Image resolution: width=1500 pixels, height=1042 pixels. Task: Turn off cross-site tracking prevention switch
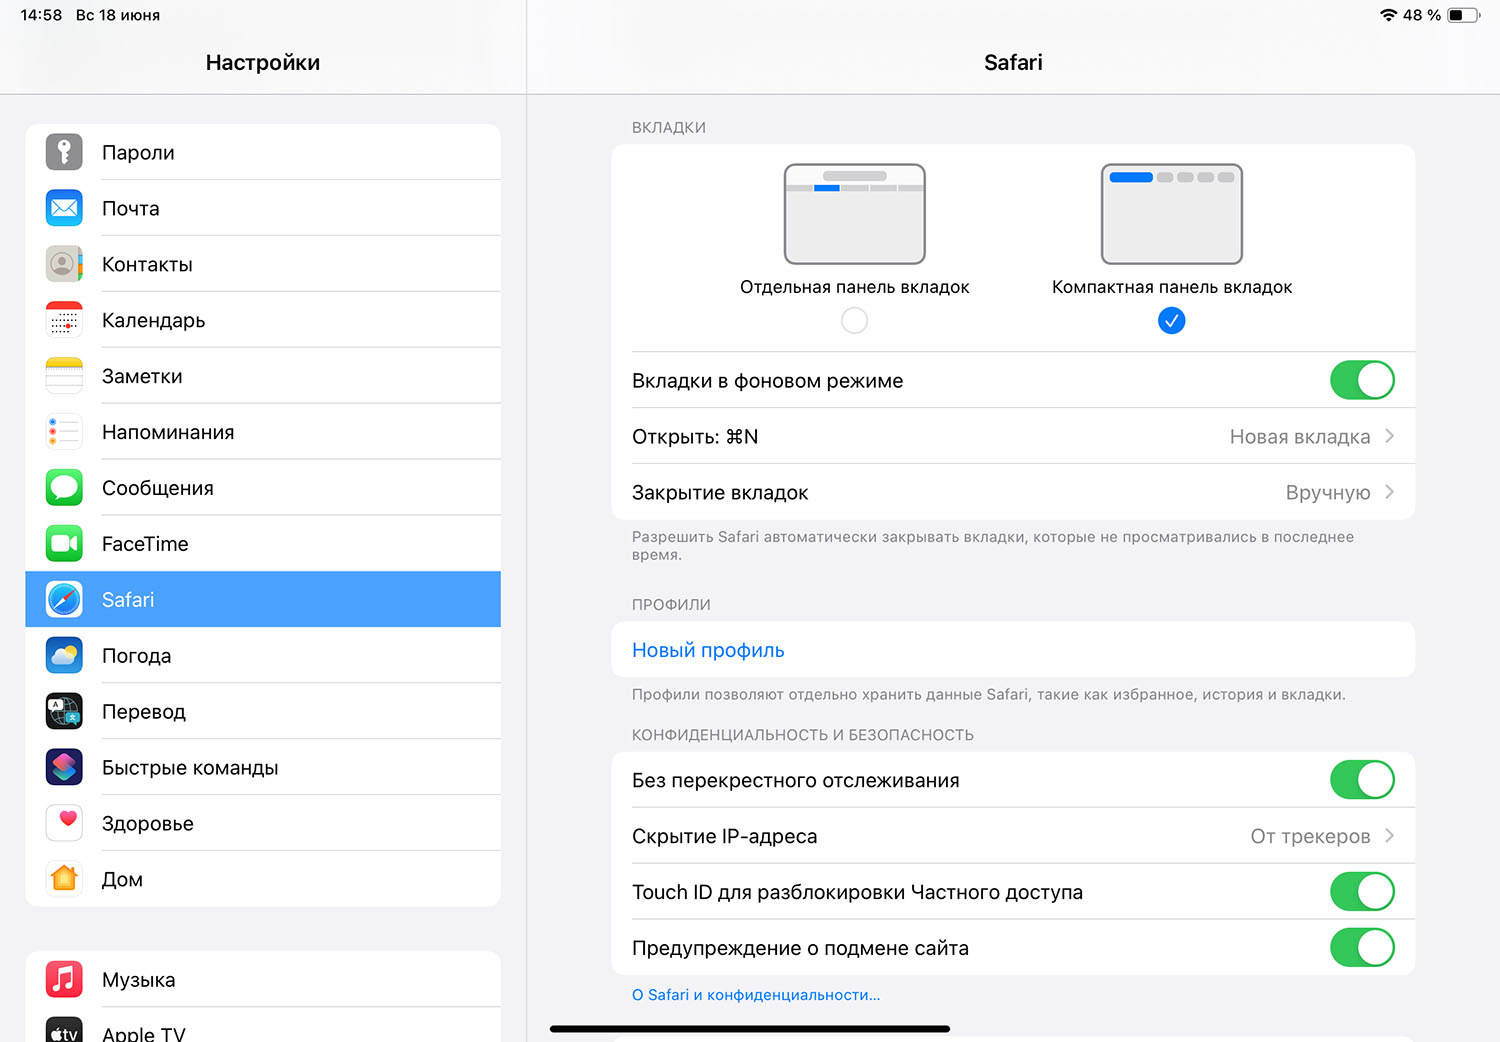click(x=1361, y=780)
